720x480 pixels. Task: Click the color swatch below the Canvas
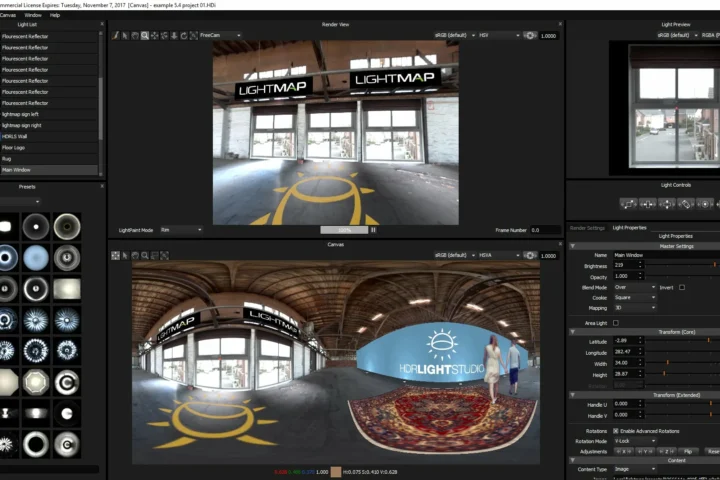click(336, 472)
